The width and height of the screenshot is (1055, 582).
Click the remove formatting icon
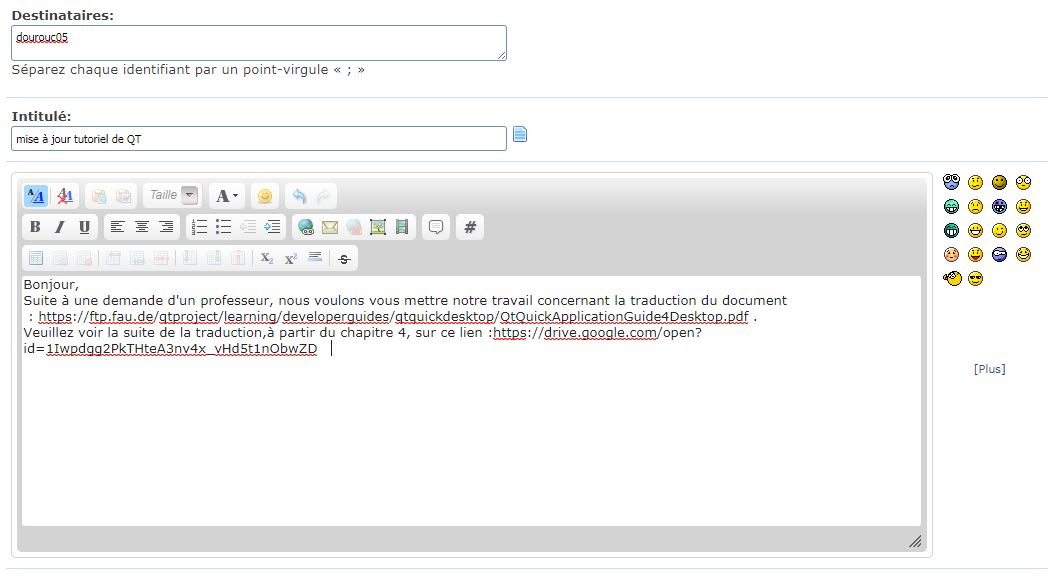65,196
